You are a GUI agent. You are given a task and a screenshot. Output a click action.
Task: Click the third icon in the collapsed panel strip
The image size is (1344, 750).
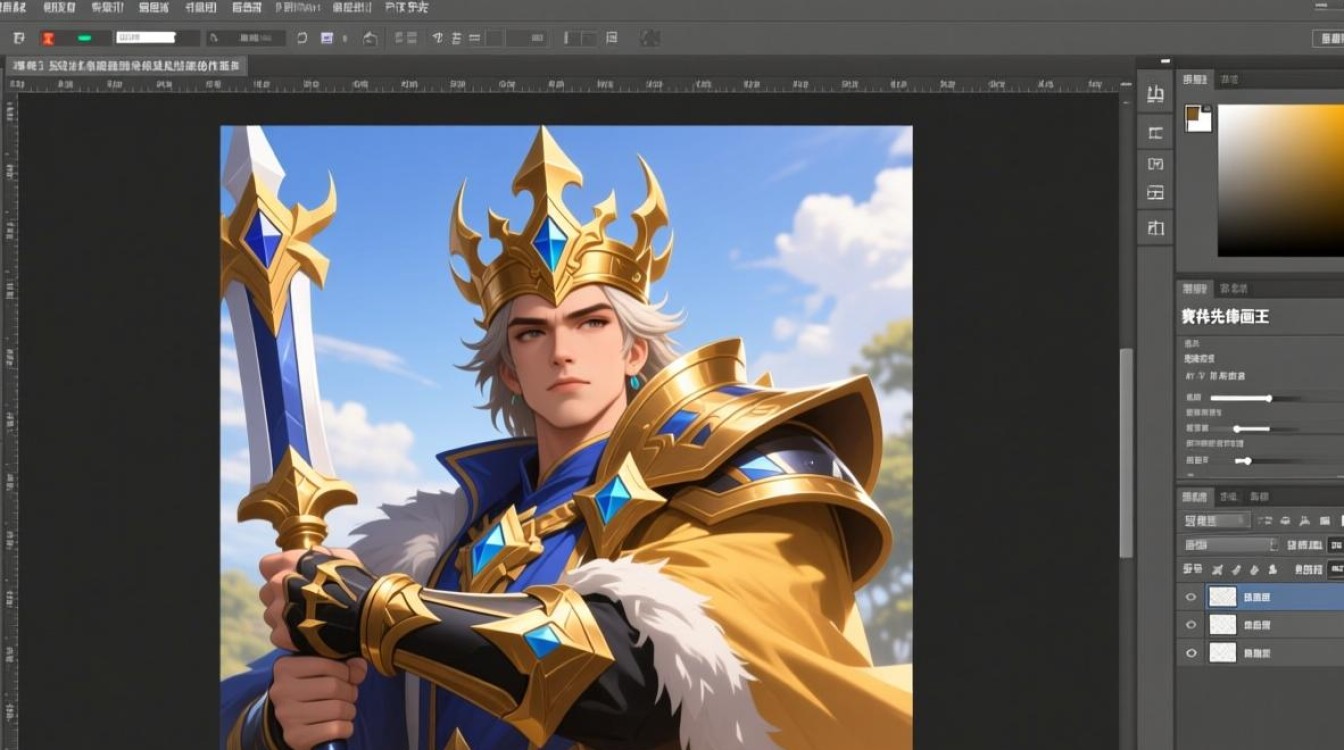click(x=1155, y=163)
